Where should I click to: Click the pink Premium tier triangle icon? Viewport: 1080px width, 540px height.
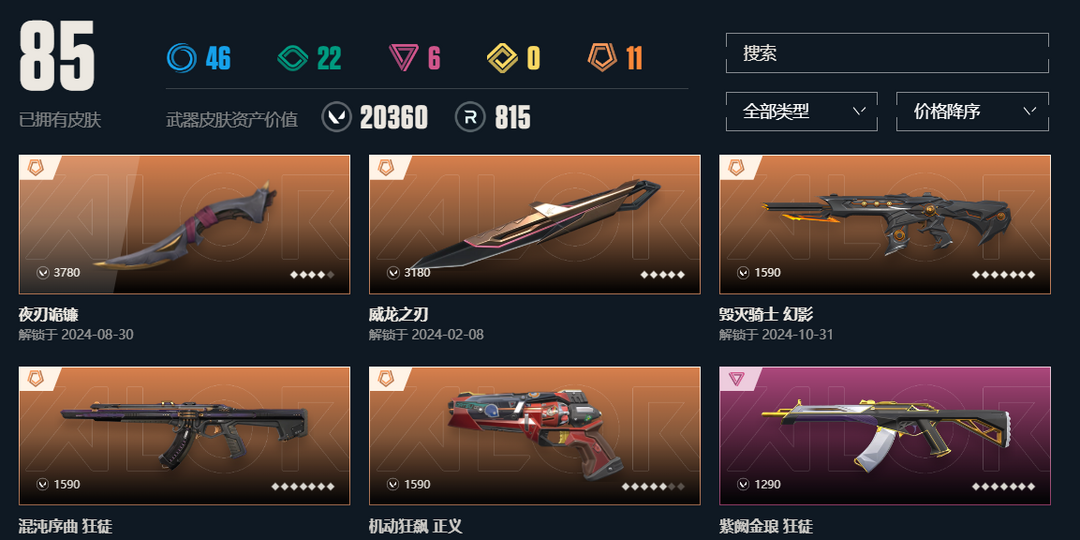tap(404, 58)
